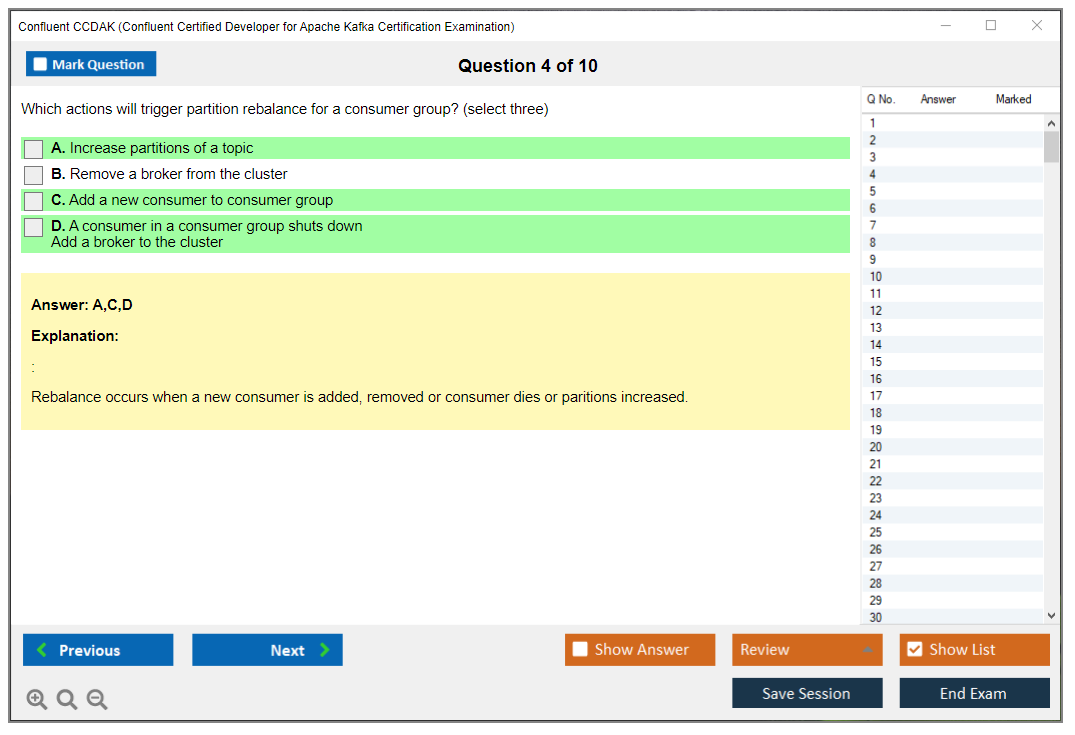Uncheck the Show List checkbox

pos(914,650)
